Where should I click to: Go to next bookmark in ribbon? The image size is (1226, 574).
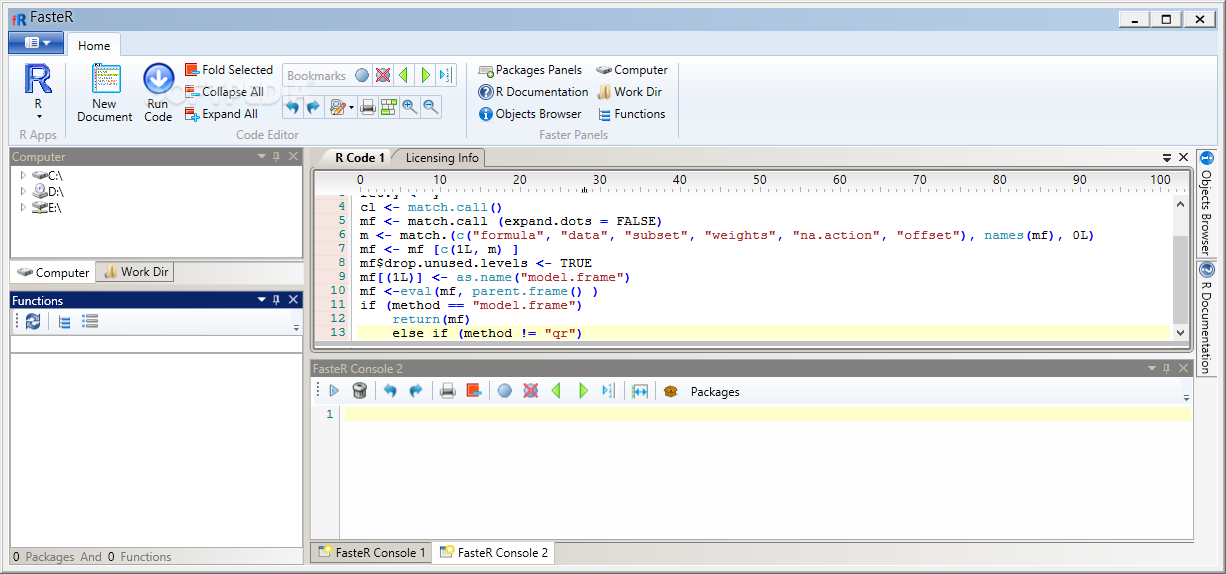(425, 76)
